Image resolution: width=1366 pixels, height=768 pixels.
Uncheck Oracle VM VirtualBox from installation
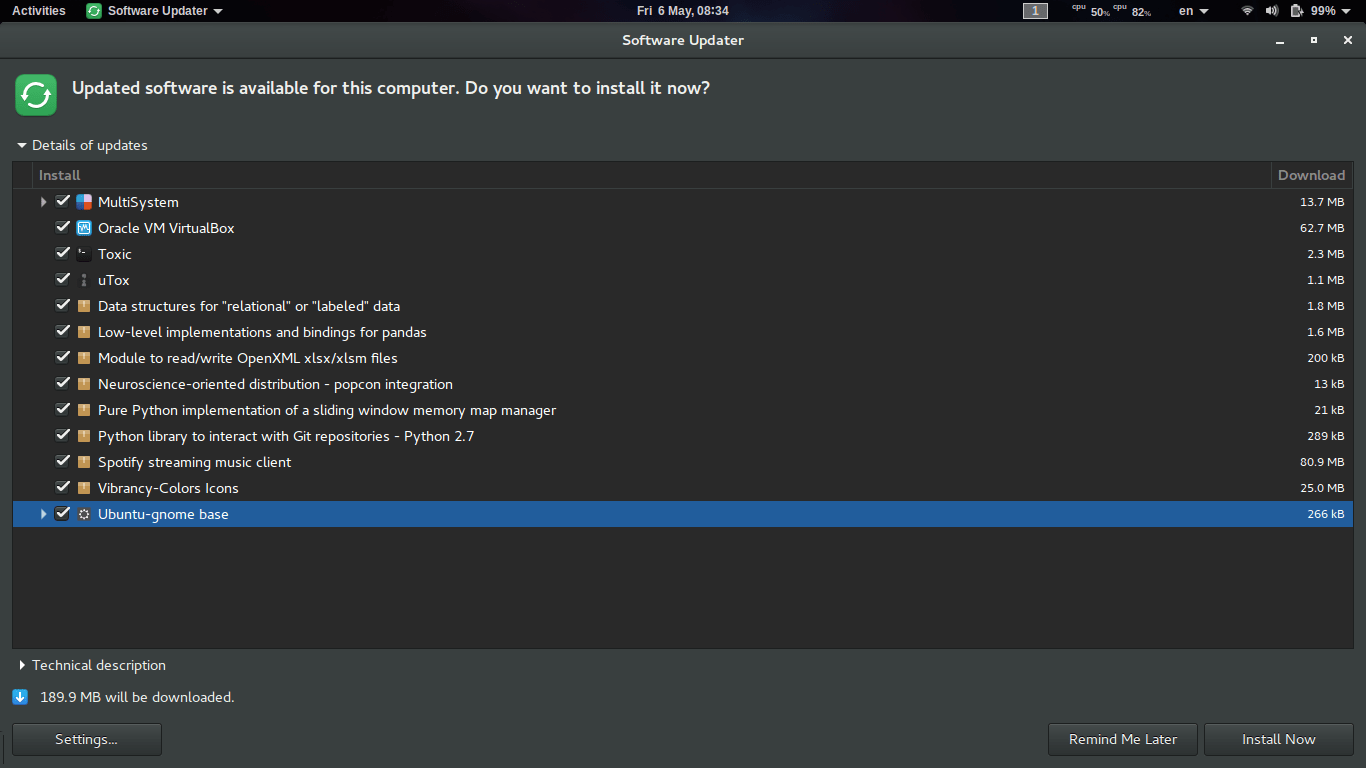62,227
